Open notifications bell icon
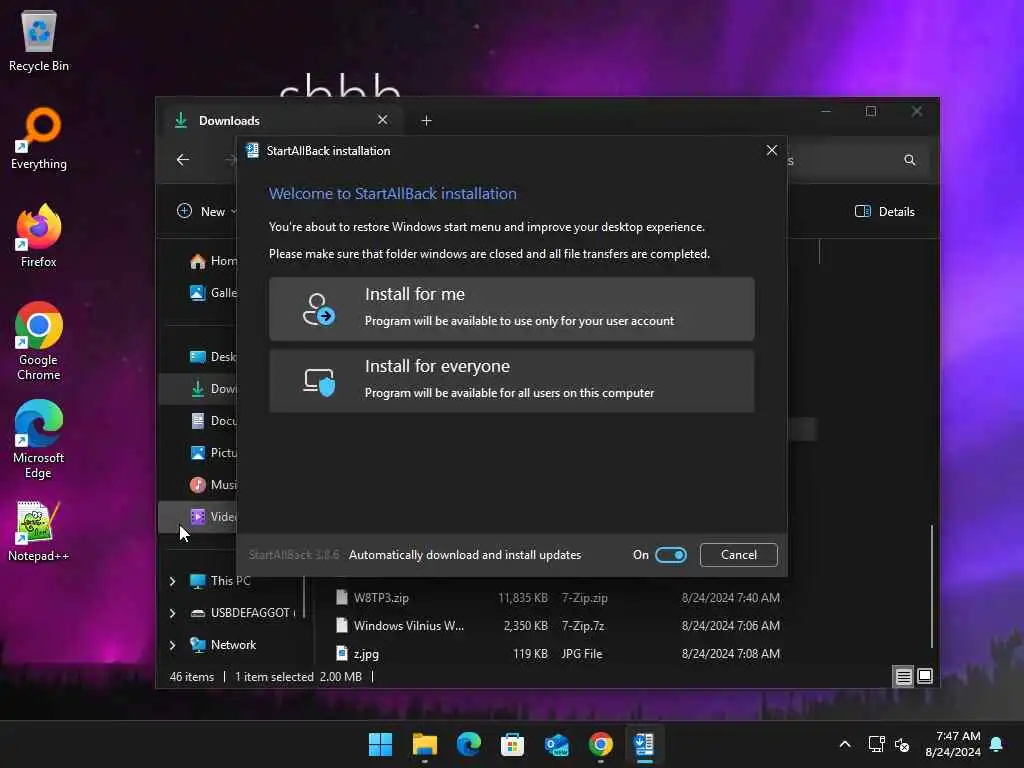 point(997,744)
